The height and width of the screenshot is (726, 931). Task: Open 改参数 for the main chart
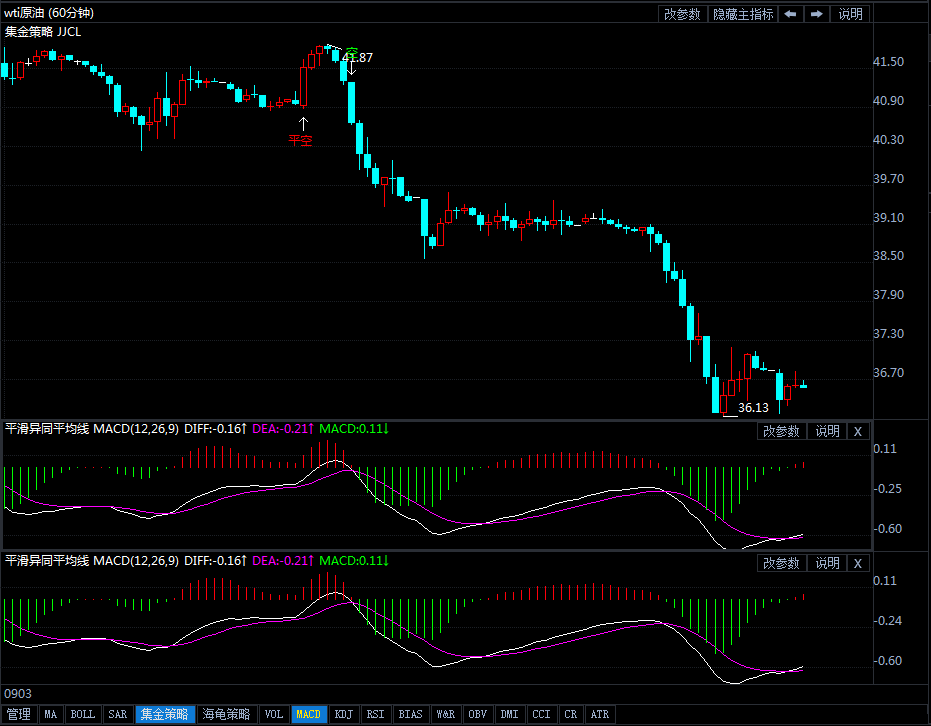click(683, 14)
